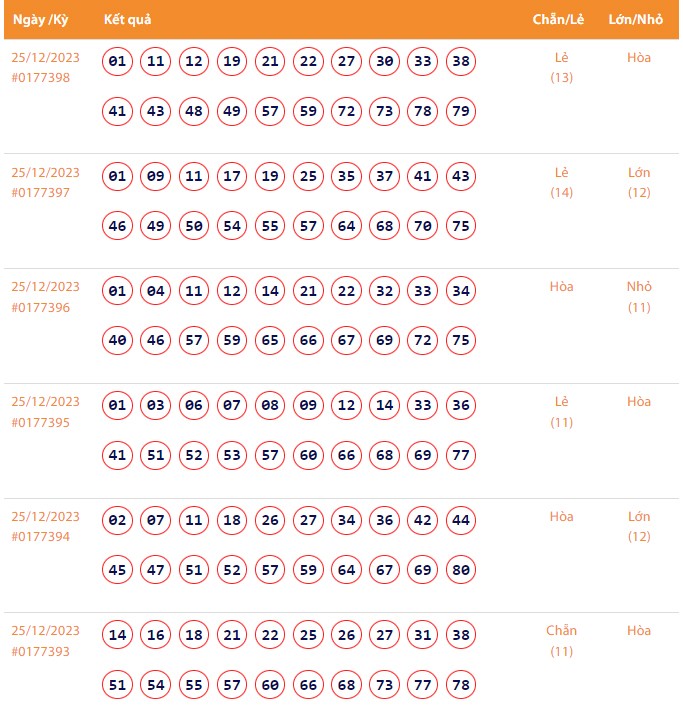Click "Lẻ (13)" result for draw #0177398

(561, 67)
